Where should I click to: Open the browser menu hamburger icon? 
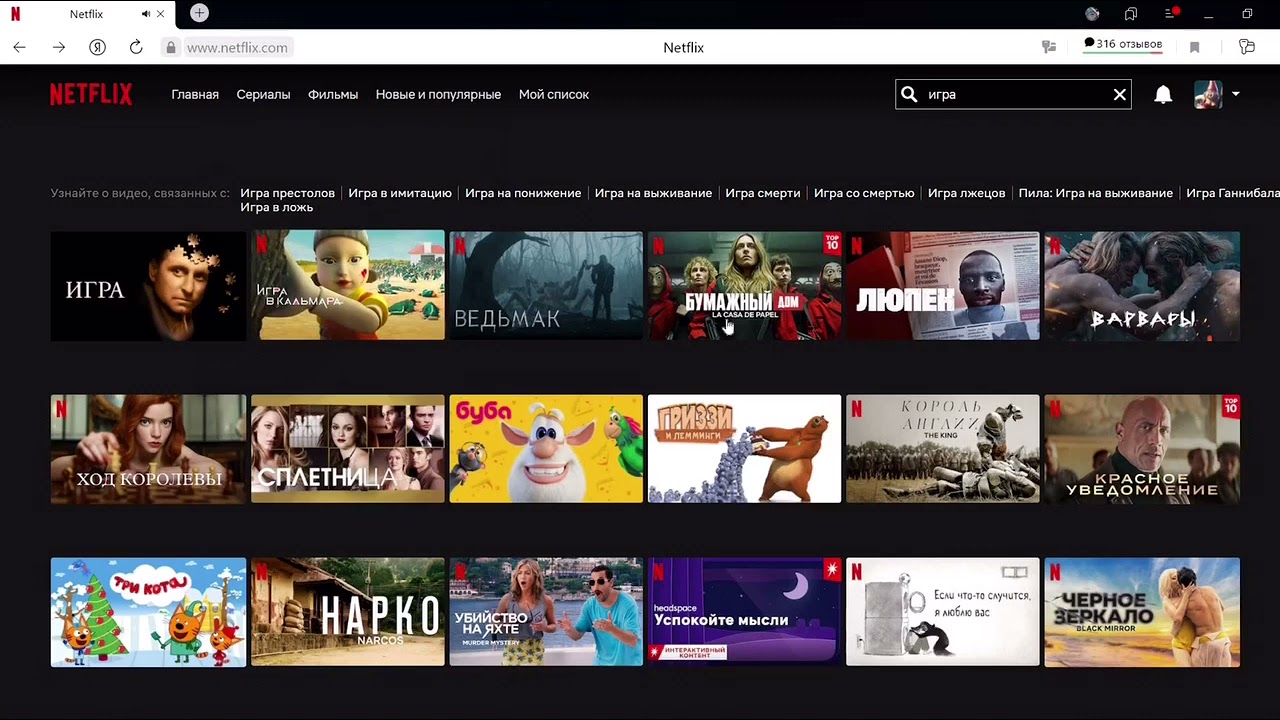point(1171,14)
